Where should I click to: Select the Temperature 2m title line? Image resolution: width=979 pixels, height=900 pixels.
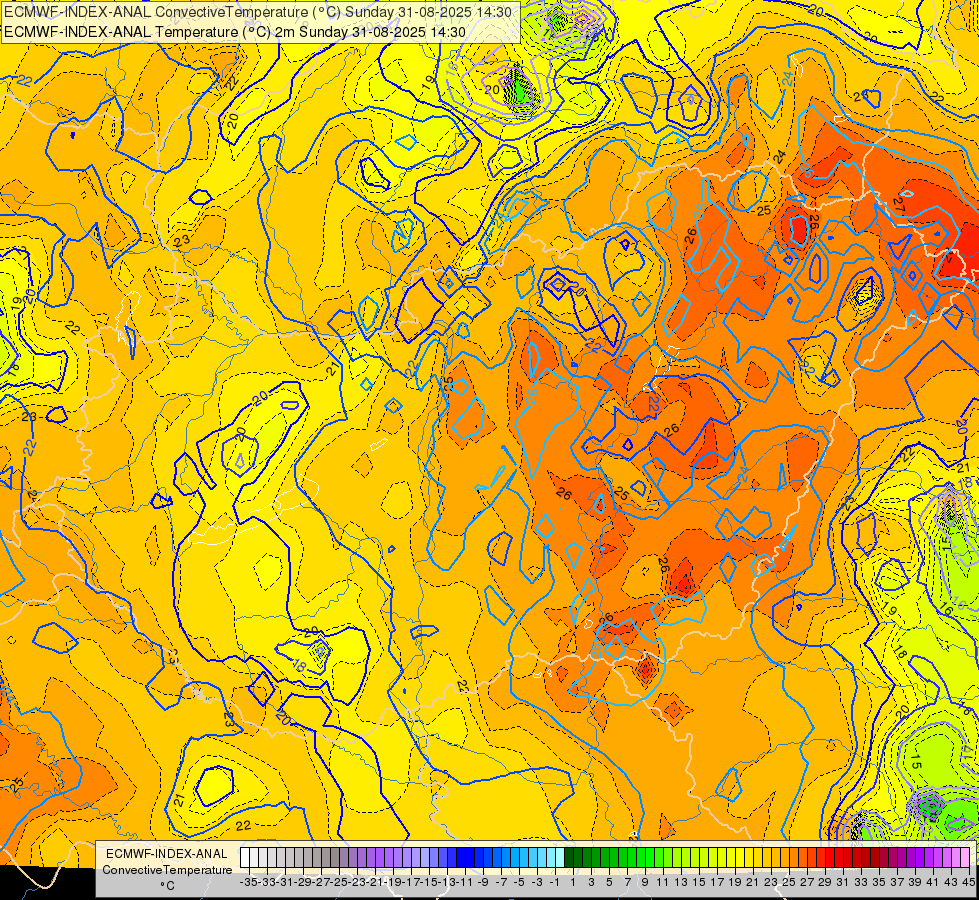235,32
